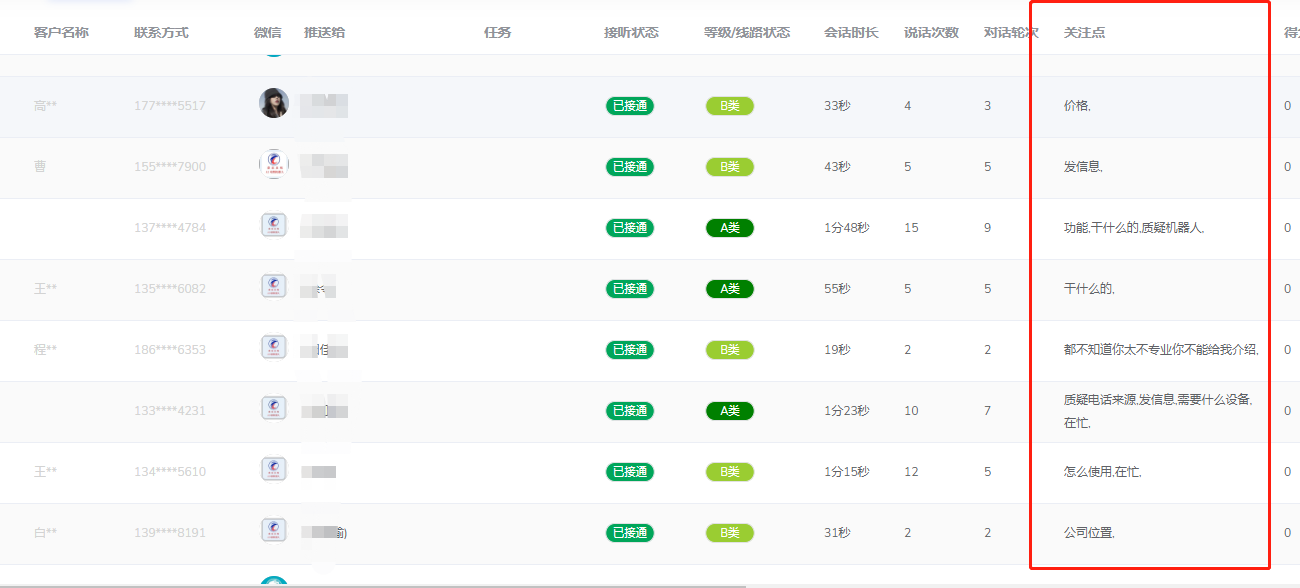Select customer name 程**

pyautogui.click(x=45, y=350)
